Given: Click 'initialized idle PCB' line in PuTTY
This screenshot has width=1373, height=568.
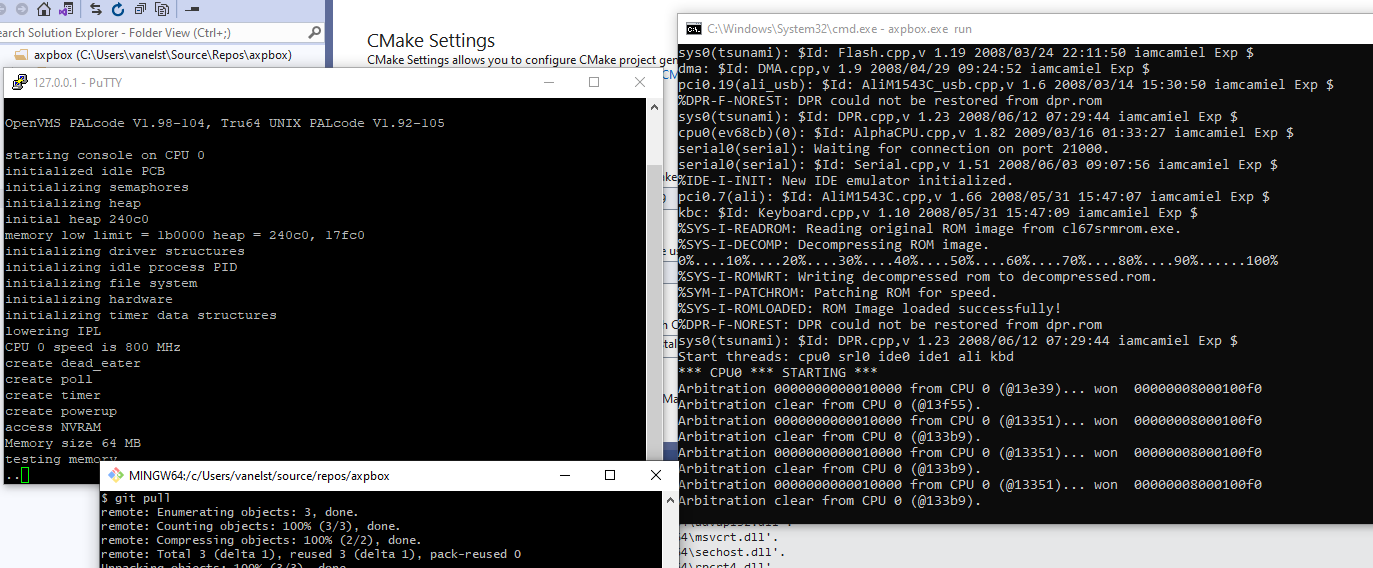Looking at the screenshot, I should click(85, 171).
